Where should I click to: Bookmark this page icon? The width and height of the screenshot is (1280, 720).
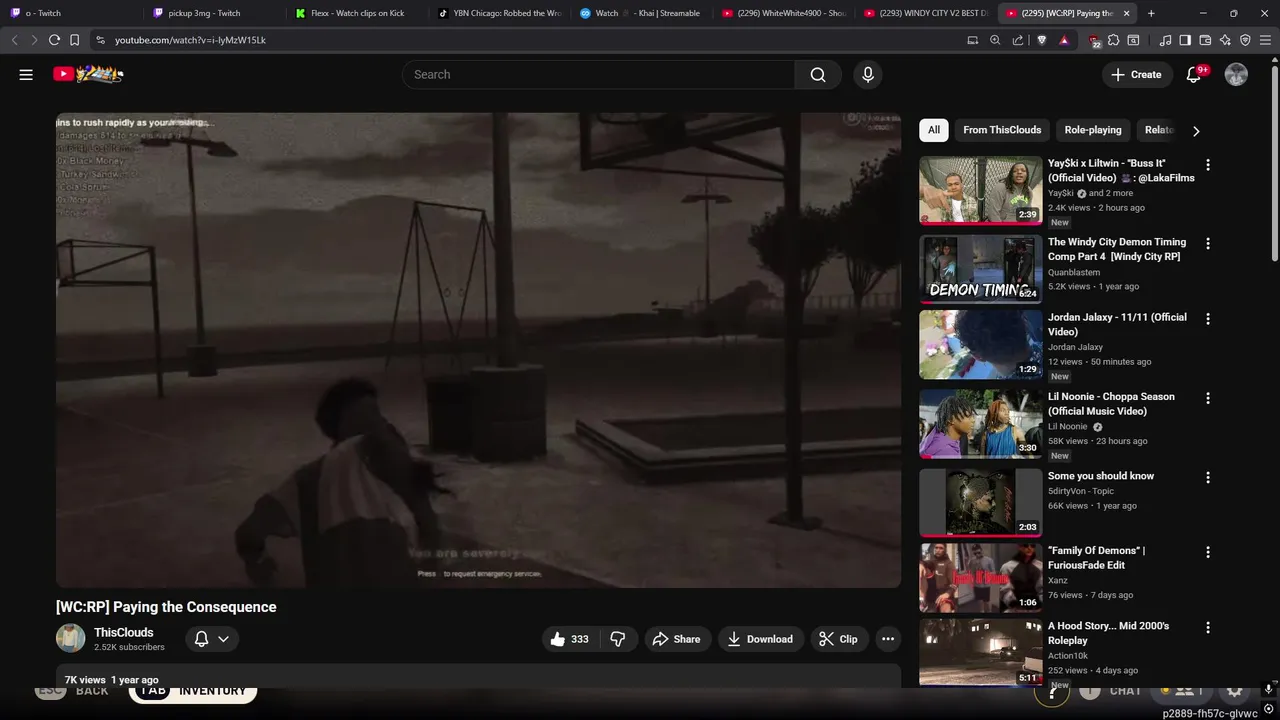click(x=74, y=40)
